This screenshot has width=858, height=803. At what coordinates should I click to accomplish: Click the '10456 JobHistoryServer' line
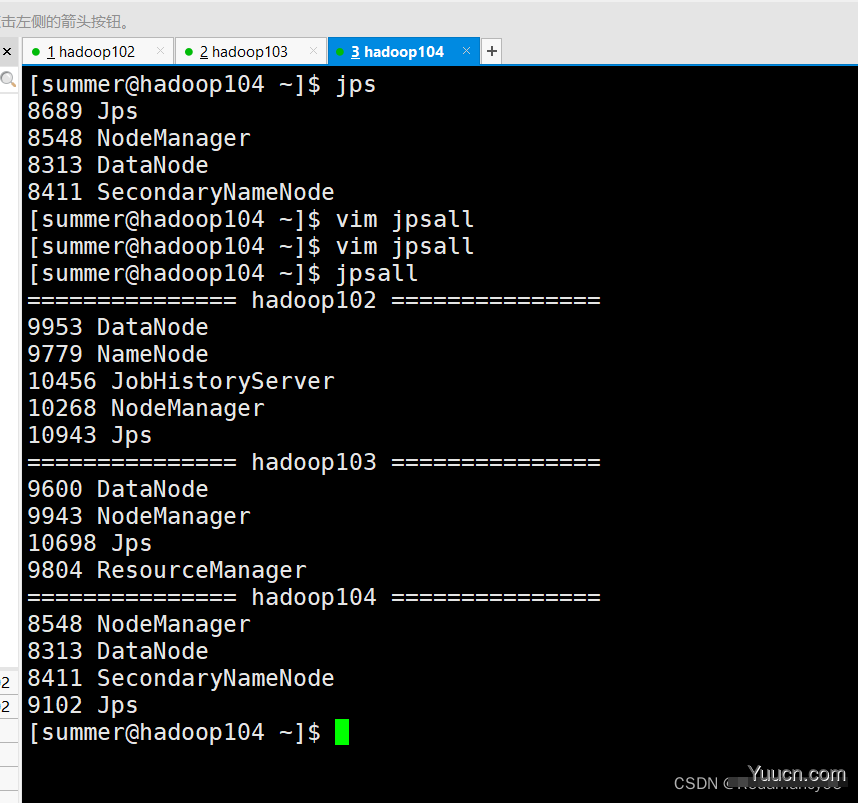pos(181,381)
